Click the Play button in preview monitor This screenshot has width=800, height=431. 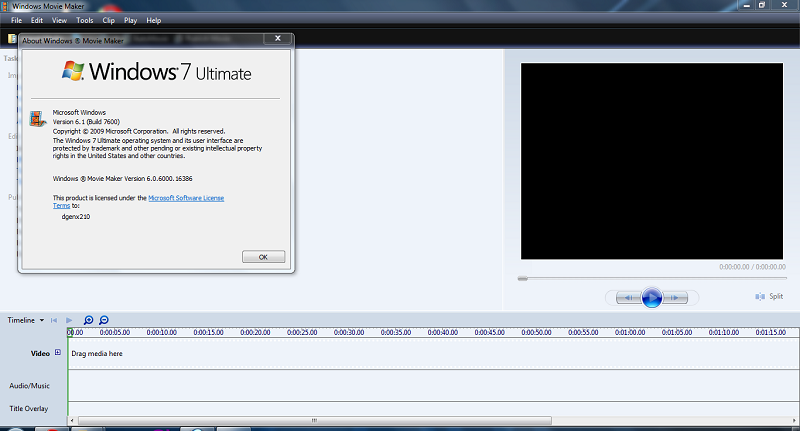(x=652, y=297)
